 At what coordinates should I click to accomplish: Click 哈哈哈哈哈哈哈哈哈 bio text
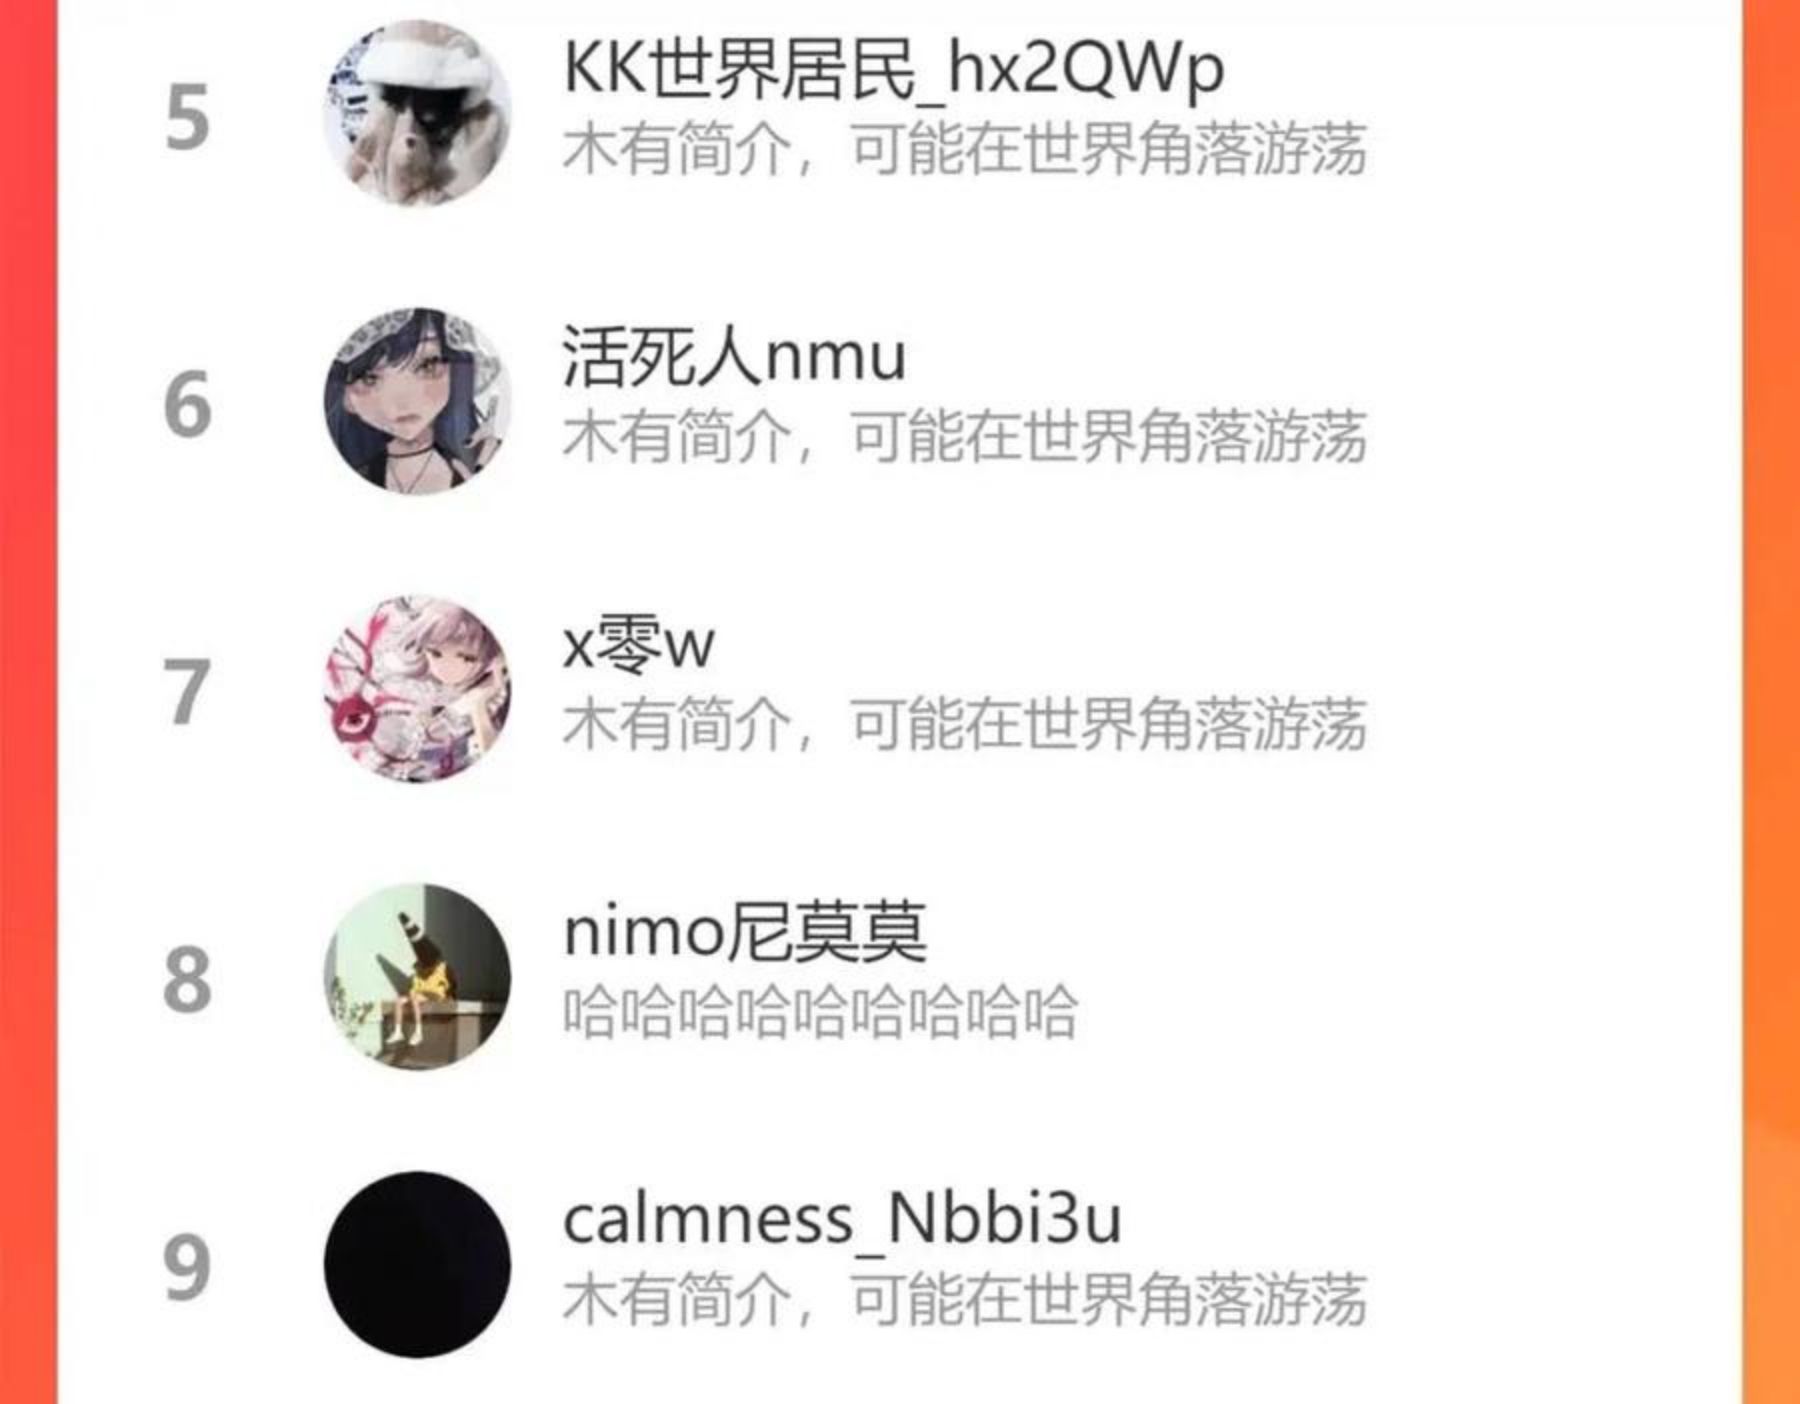[820, 1012]
